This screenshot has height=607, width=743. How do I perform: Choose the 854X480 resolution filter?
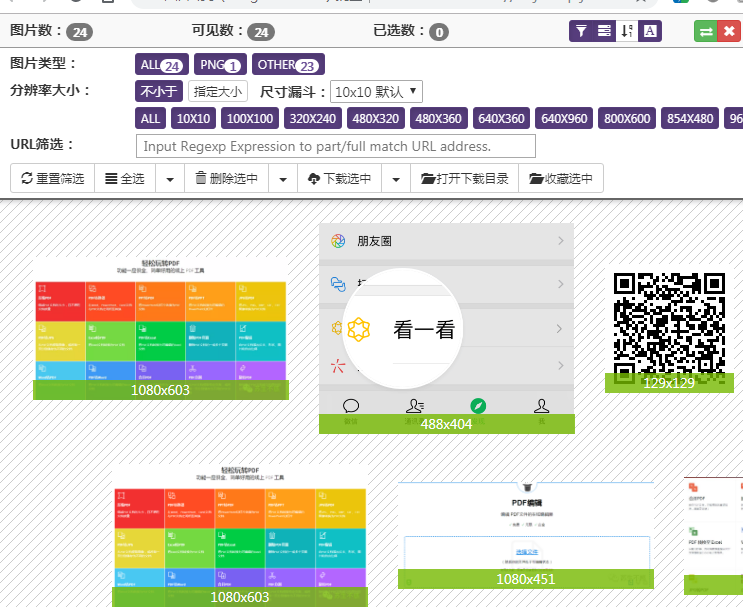[x=690, y=118]
